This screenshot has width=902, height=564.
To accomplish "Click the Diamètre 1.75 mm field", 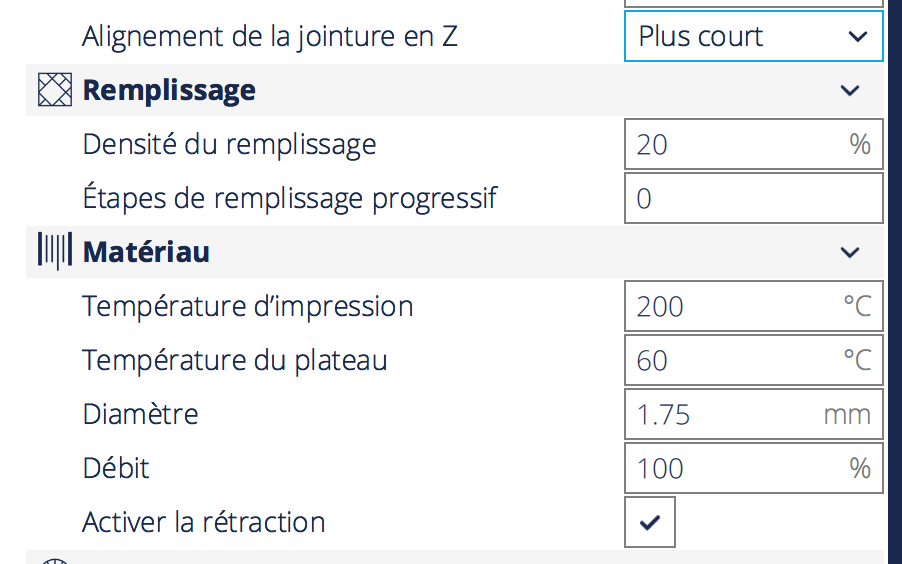I will (754, 414).
